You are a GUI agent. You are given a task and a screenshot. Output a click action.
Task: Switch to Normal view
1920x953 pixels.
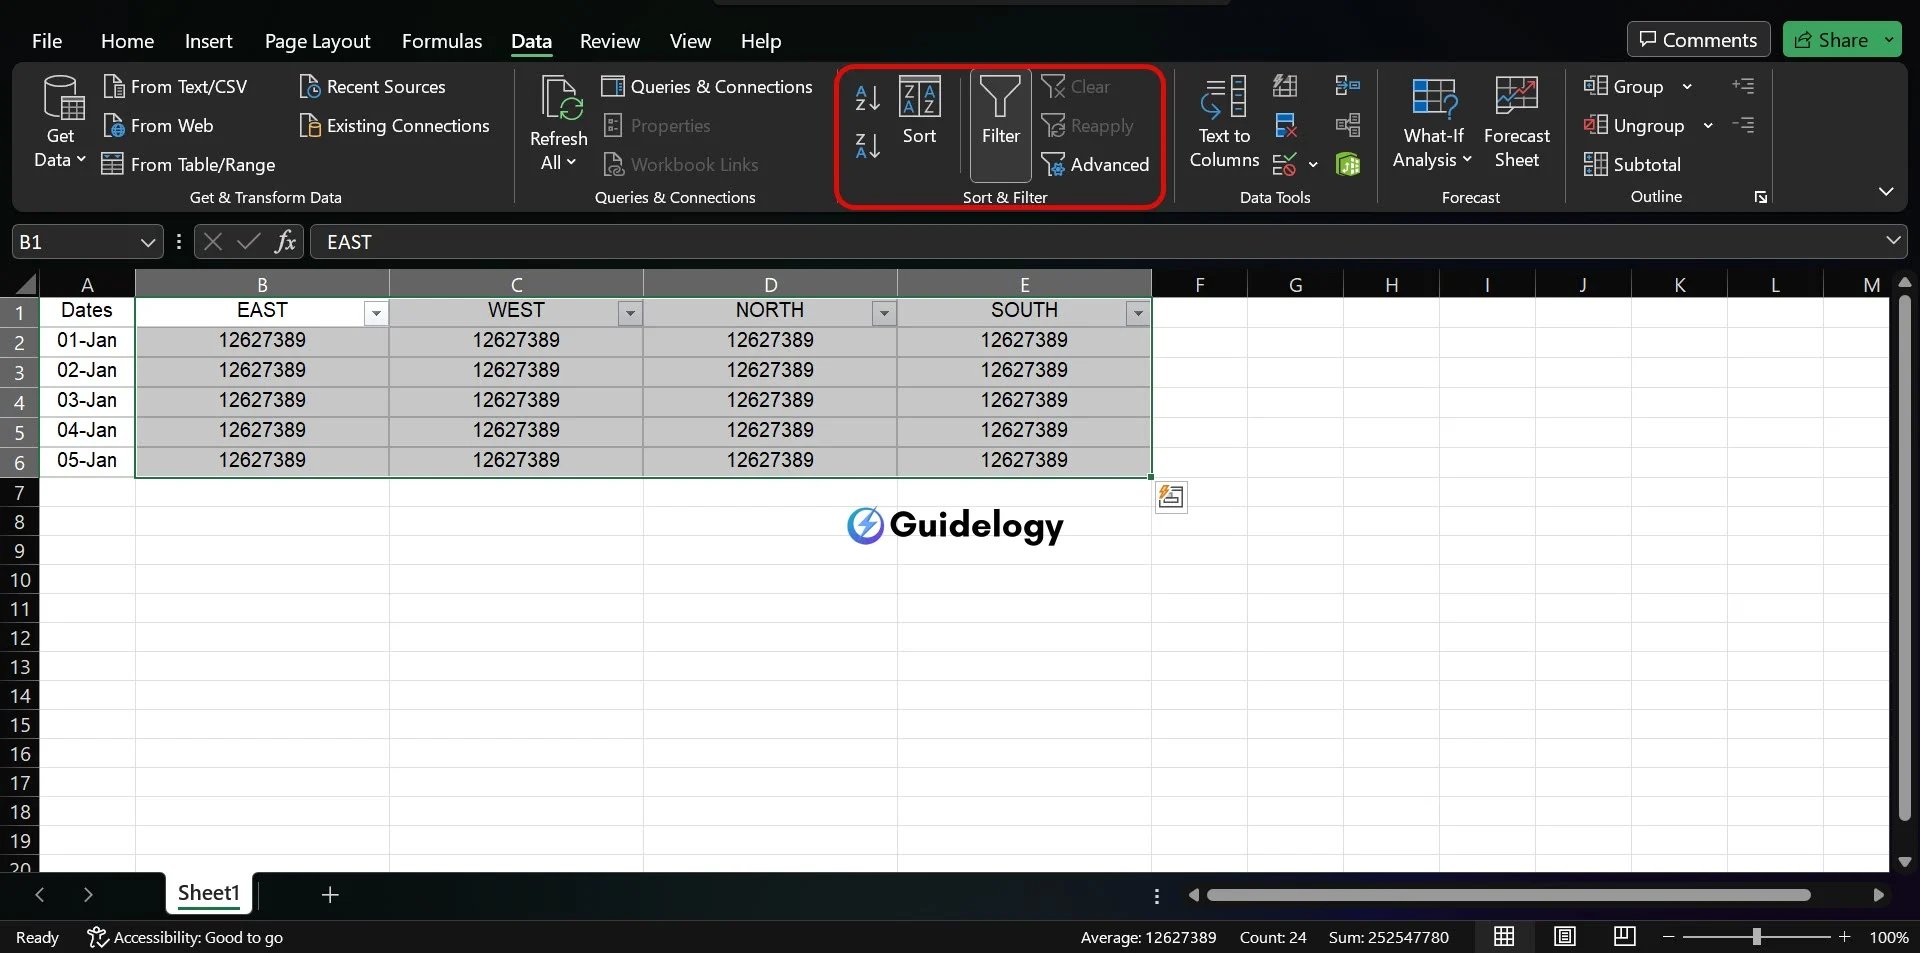coord(1504,937)
